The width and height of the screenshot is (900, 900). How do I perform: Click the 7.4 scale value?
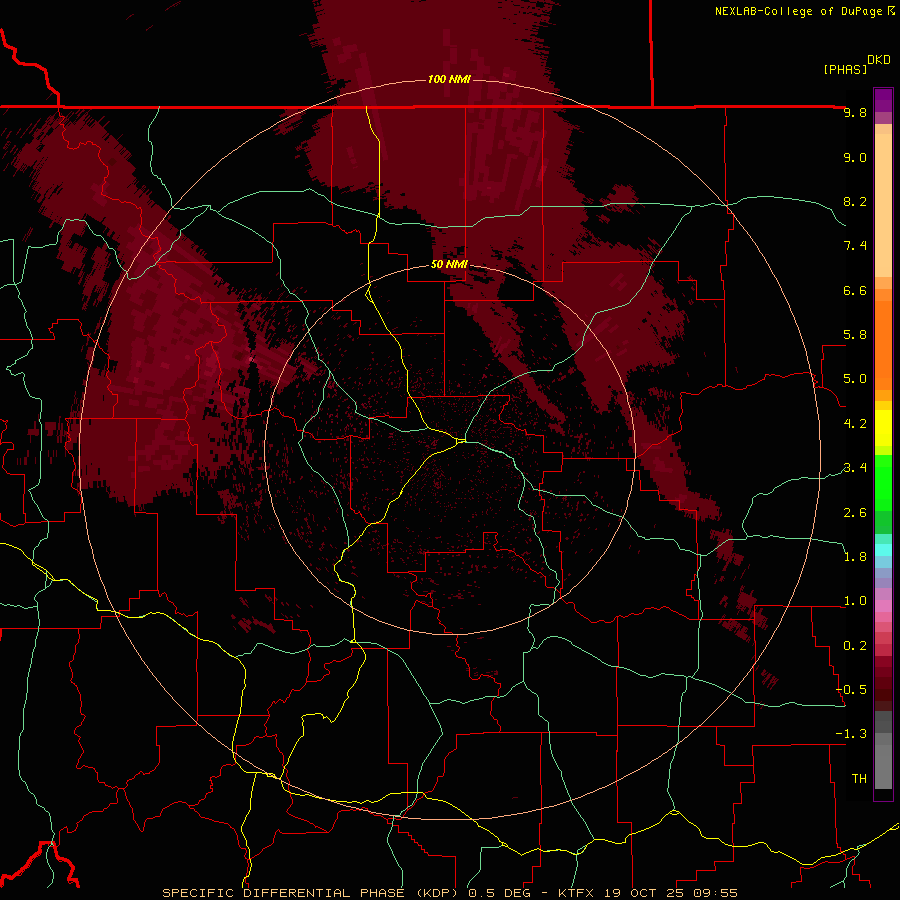point(855,246)
